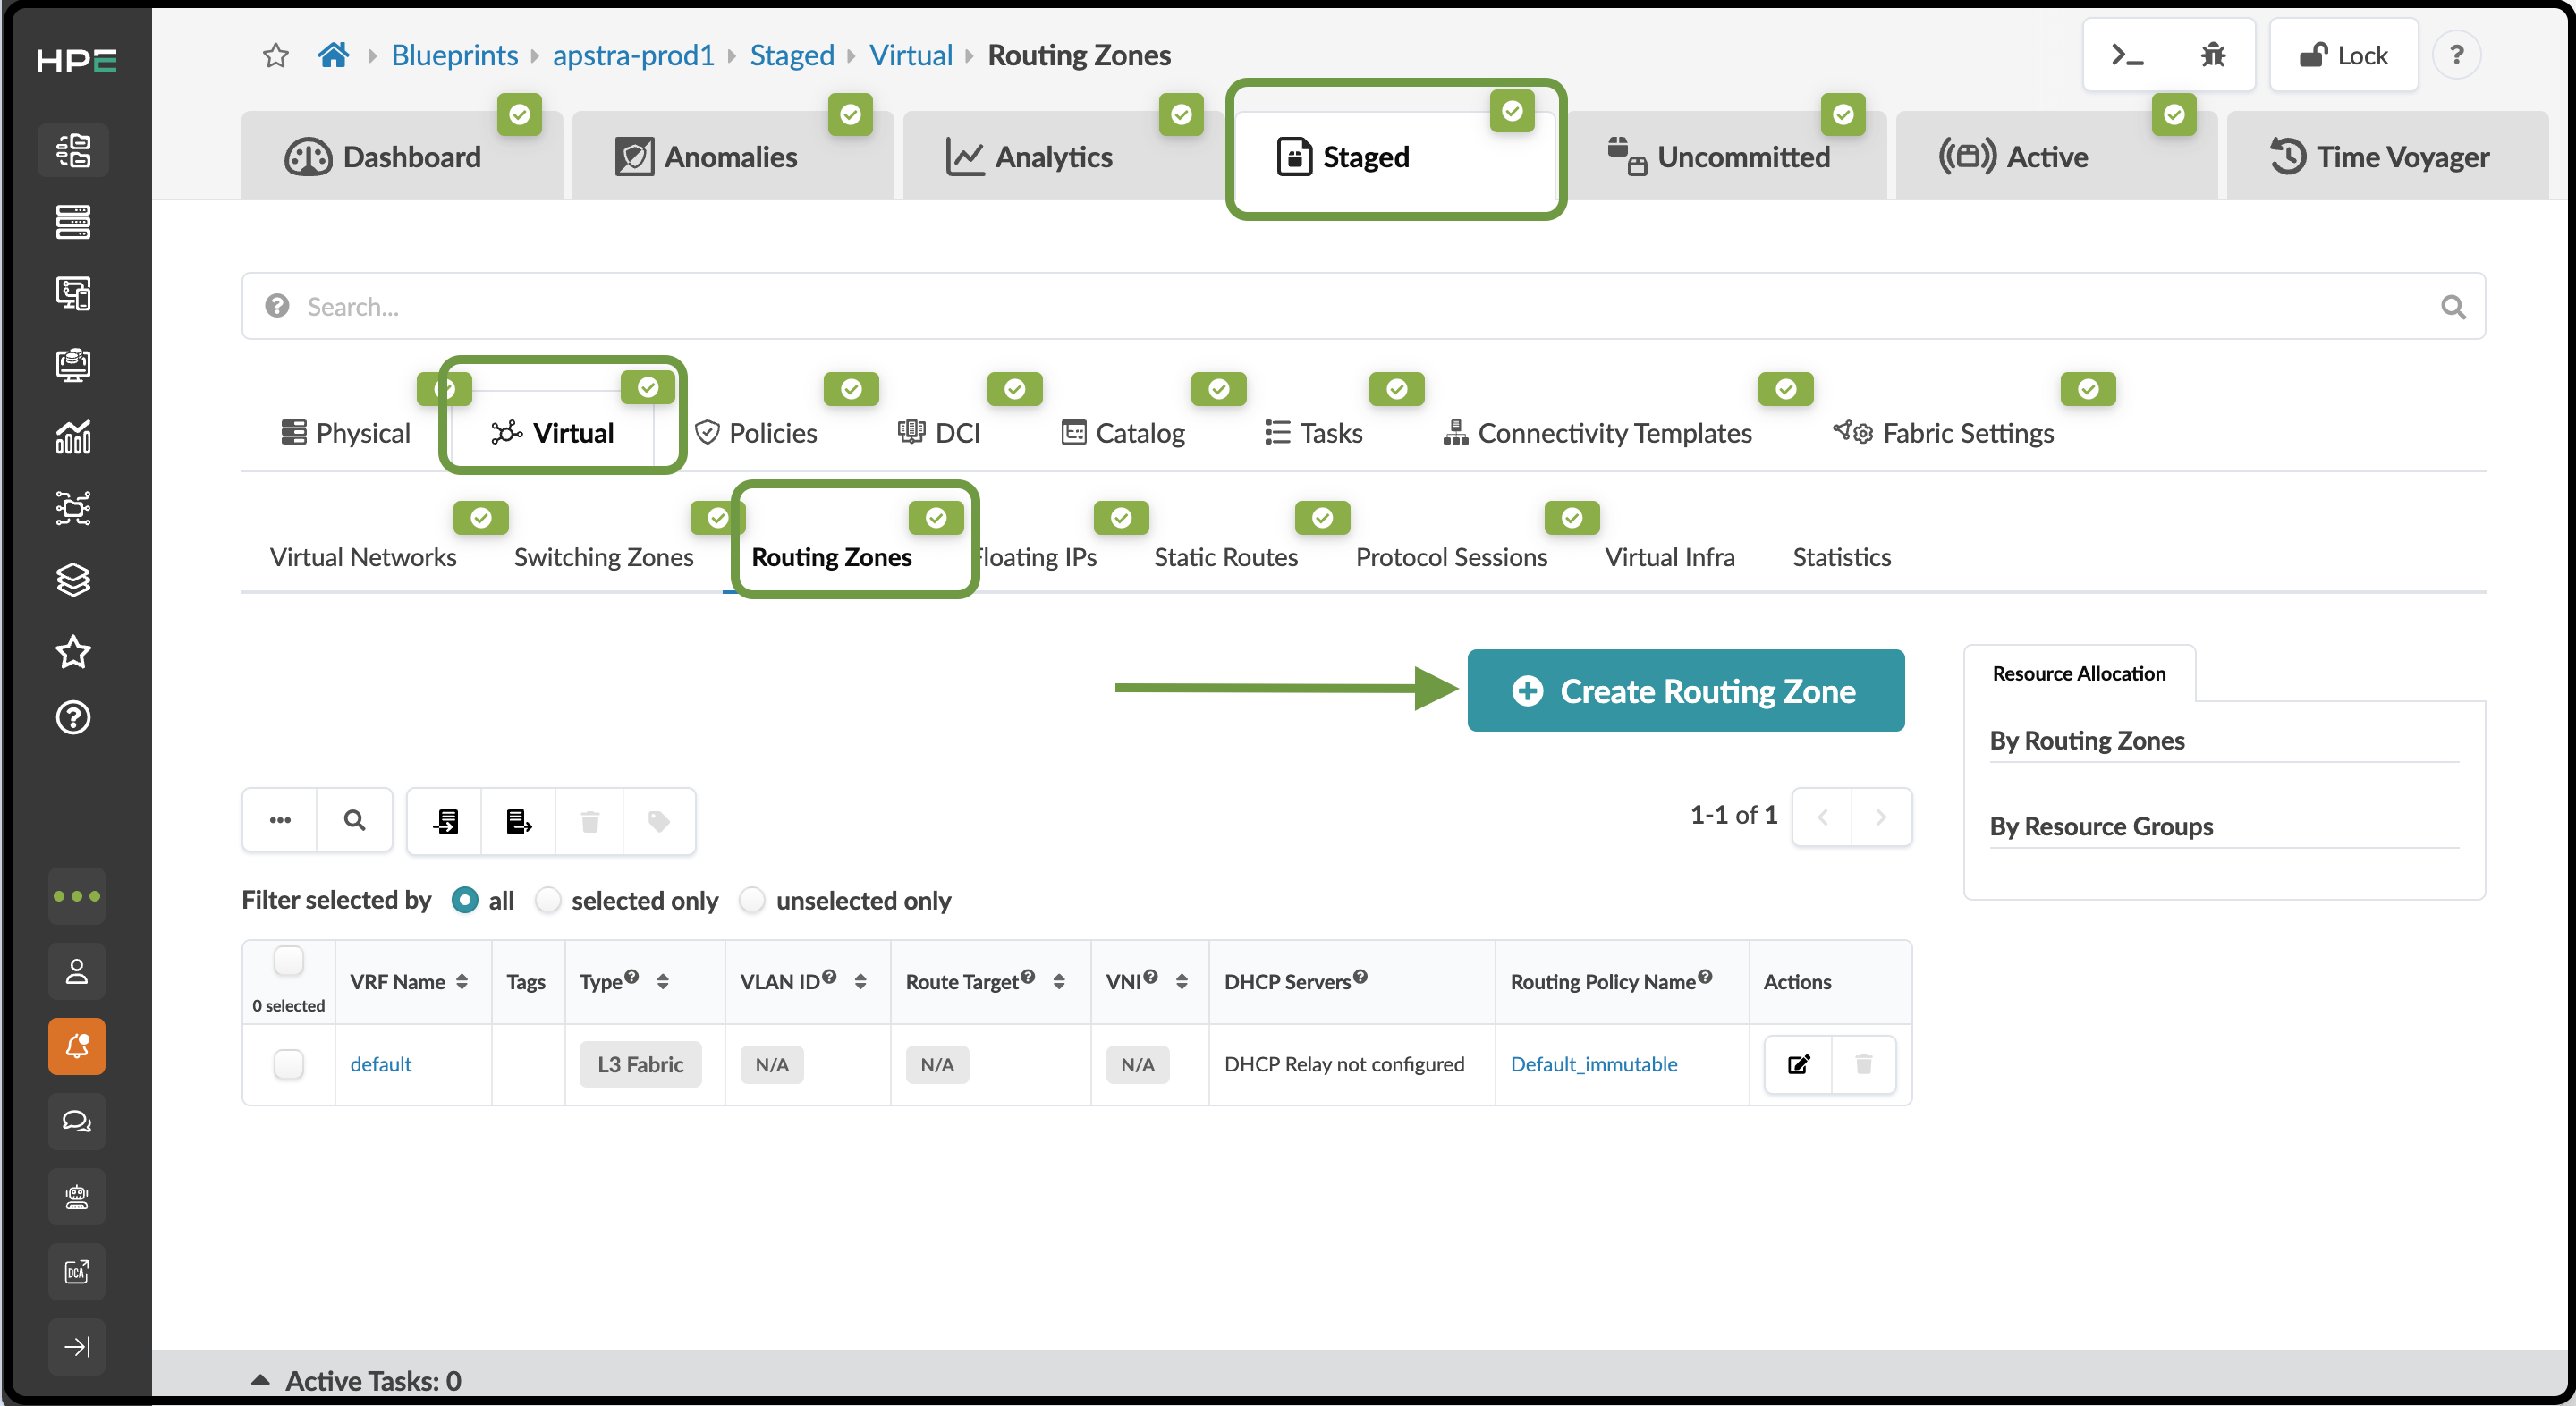Click the Lock button
Image resolution: width=2576 pixels, height=1406 pixels.
pos(2343,55)
